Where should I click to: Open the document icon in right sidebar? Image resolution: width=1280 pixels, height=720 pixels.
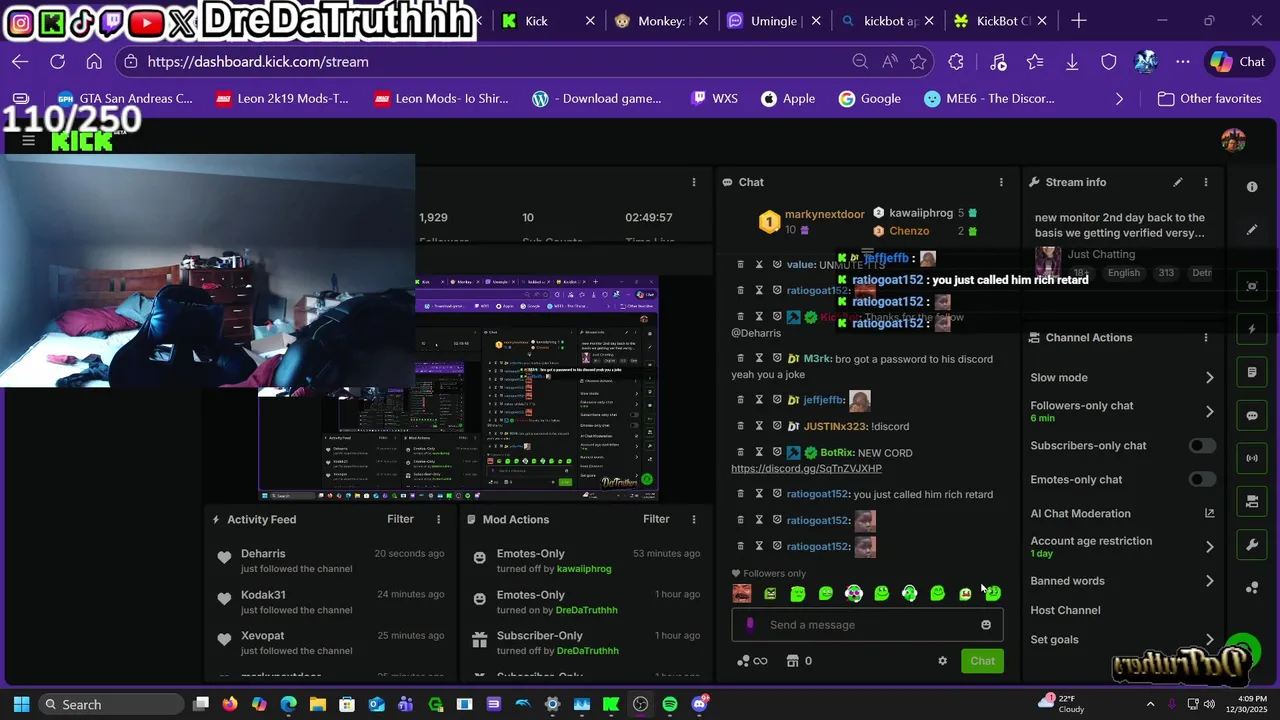[1252, 372]
